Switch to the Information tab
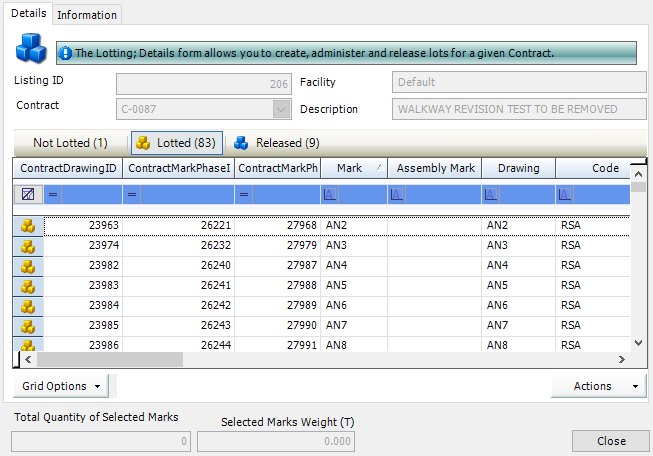 [87, 15]
